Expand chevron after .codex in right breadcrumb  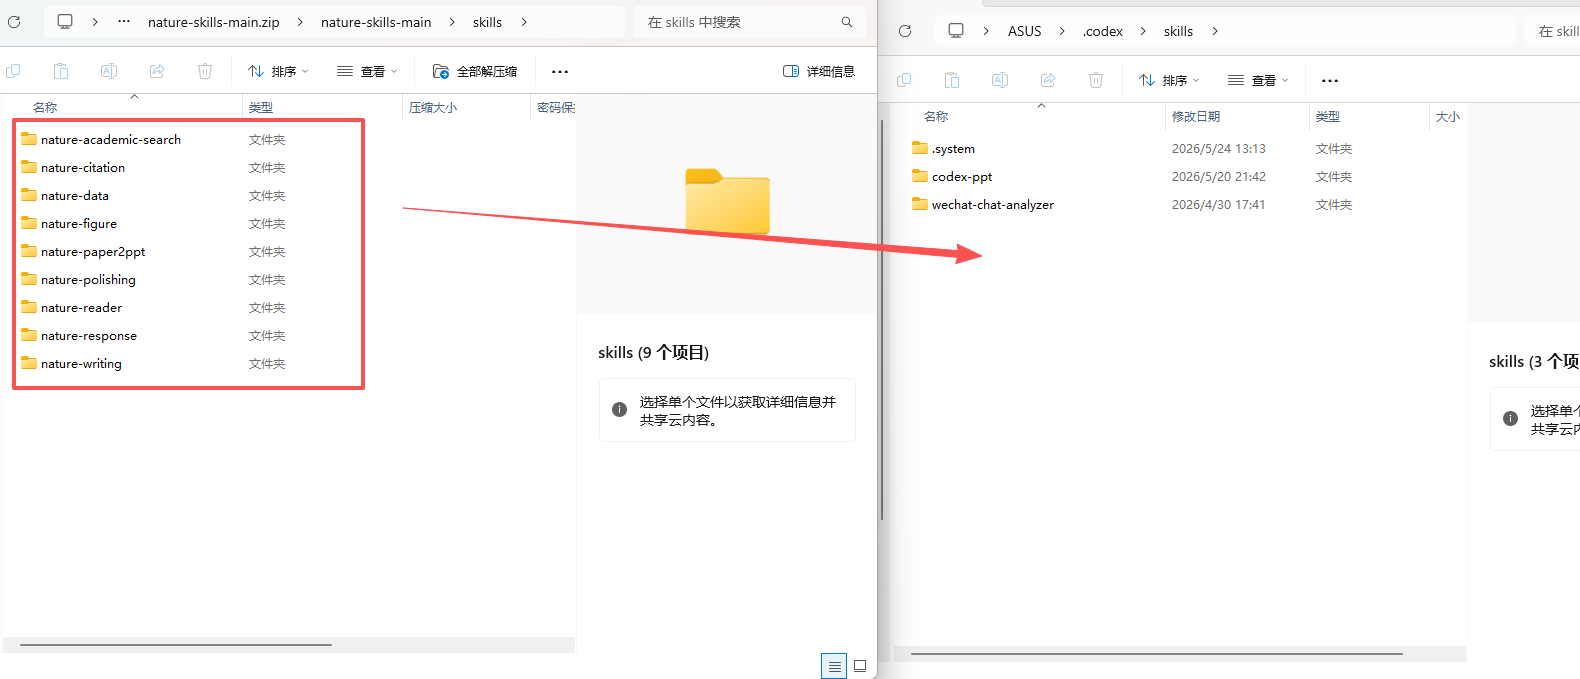coord(1143,31)
